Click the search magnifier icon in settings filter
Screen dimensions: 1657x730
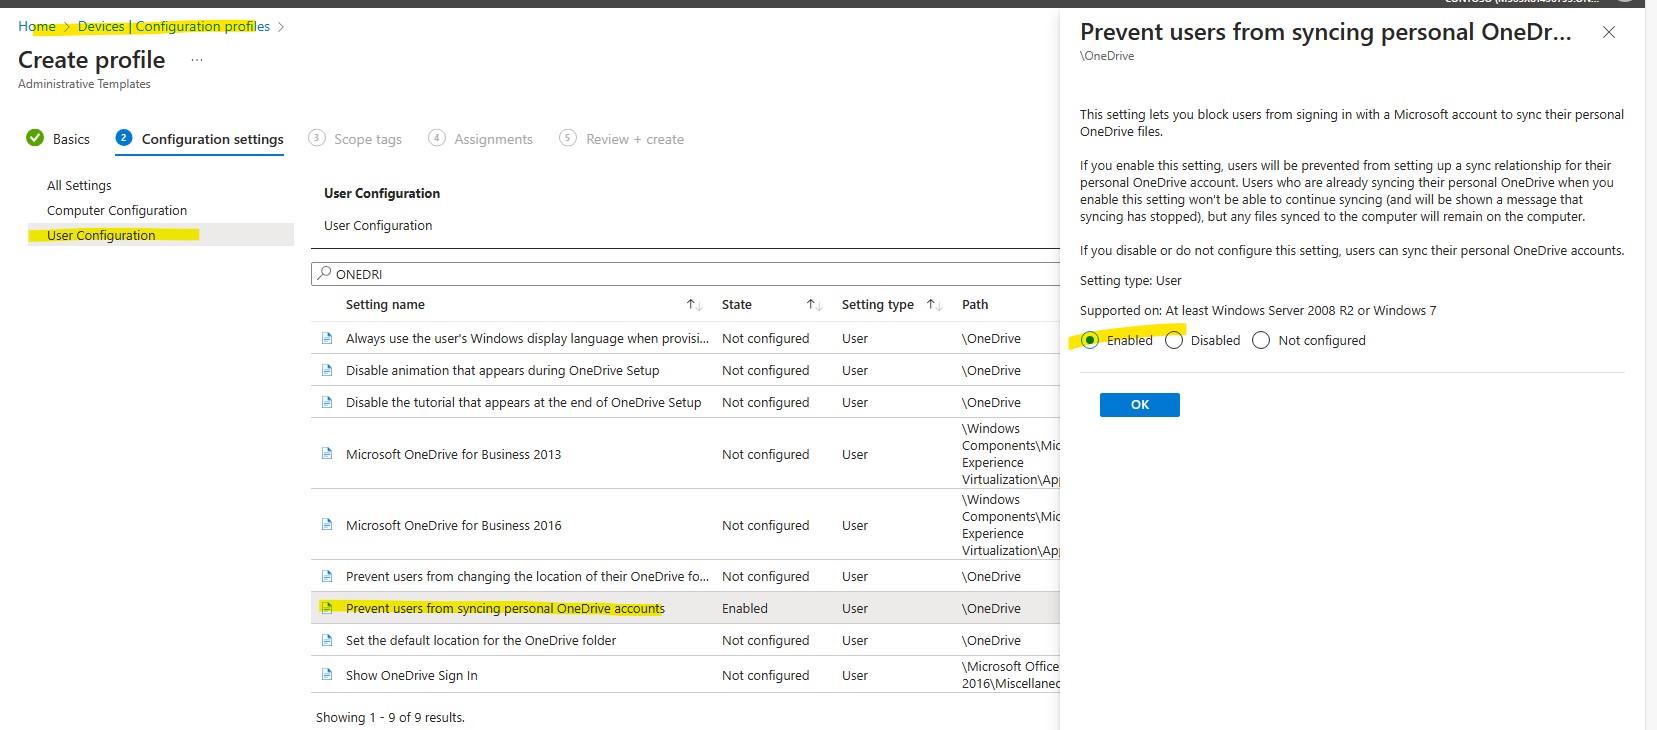324,273
